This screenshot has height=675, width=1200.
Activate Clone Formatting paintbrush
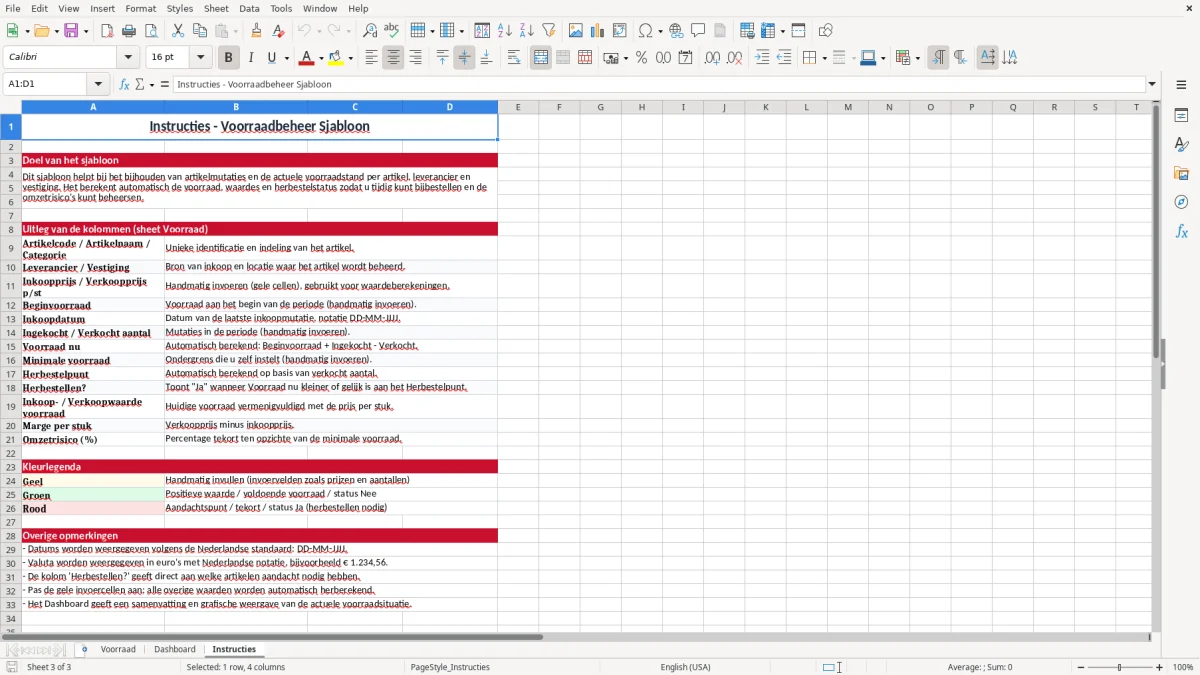(x=257, y=31)
